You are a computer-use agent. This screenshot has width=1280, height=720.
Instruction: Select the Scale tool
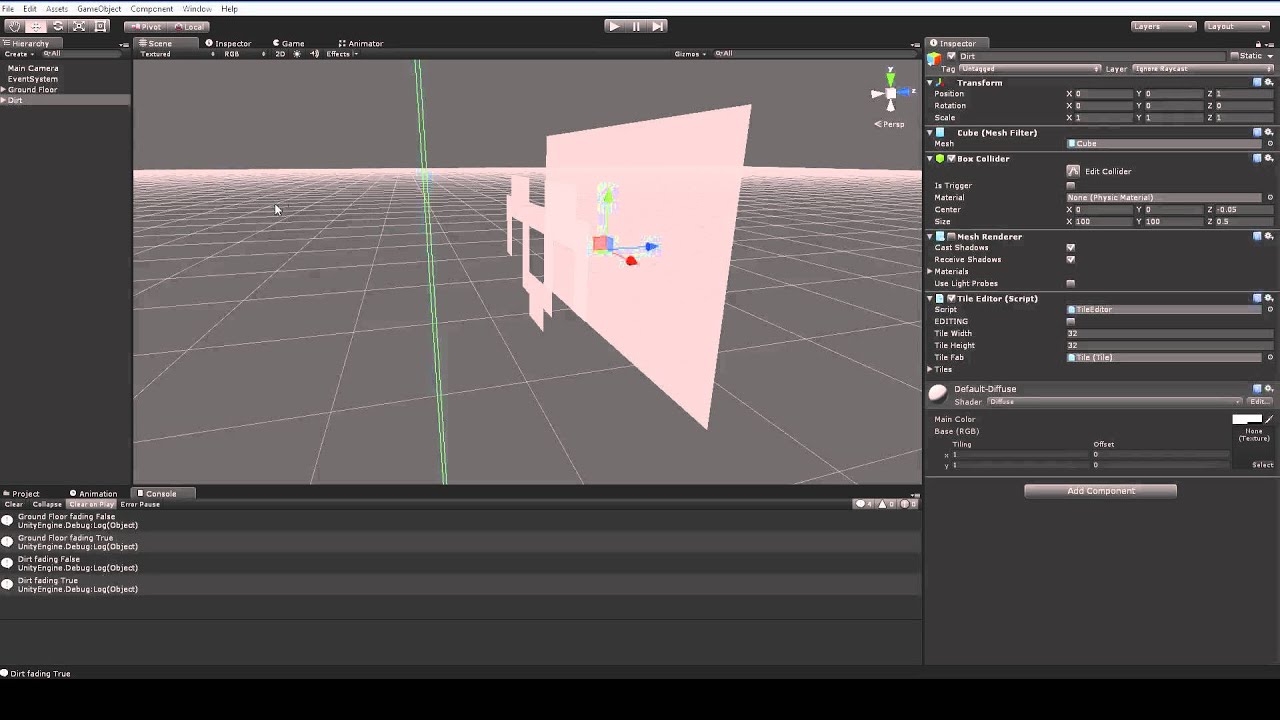click(79, 26)
